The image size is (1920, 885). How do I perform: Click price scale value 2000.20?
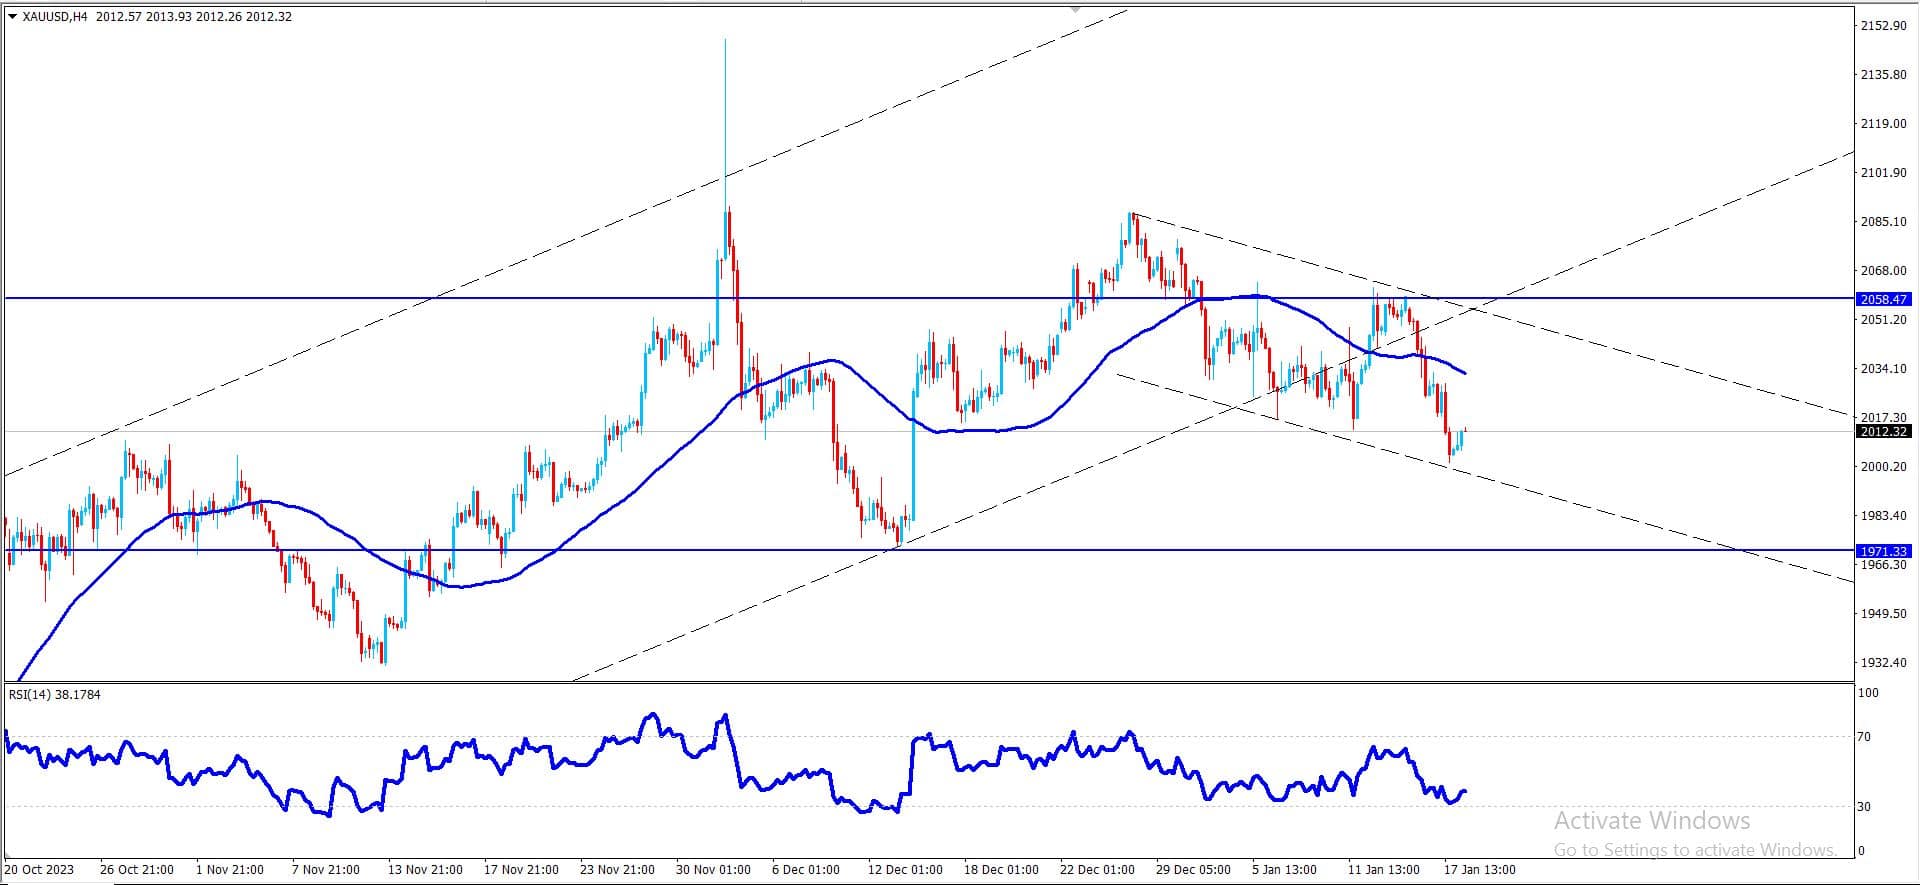pyautogui.click(x=1883, y=467)
